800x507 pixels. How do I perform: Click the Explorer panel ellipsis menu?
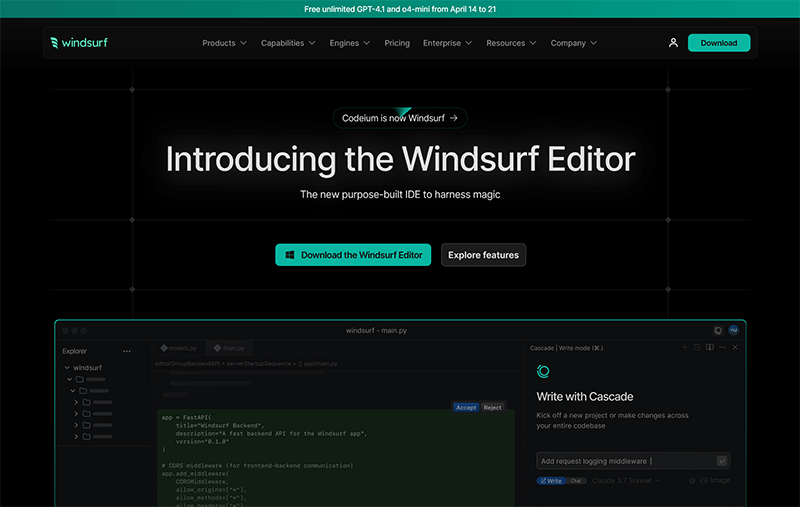coord(127,351)
